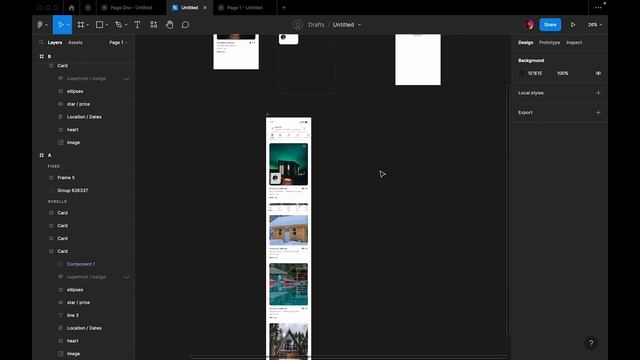Select the B frame layer name

click(49, 56)
